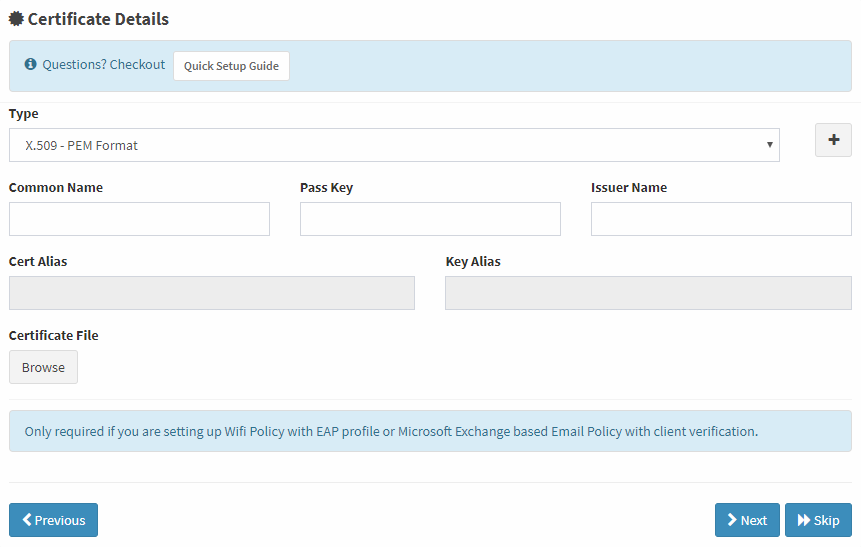The image size is (861, 547).
Task: Click the Key Alias field
Action: point(648,293)
